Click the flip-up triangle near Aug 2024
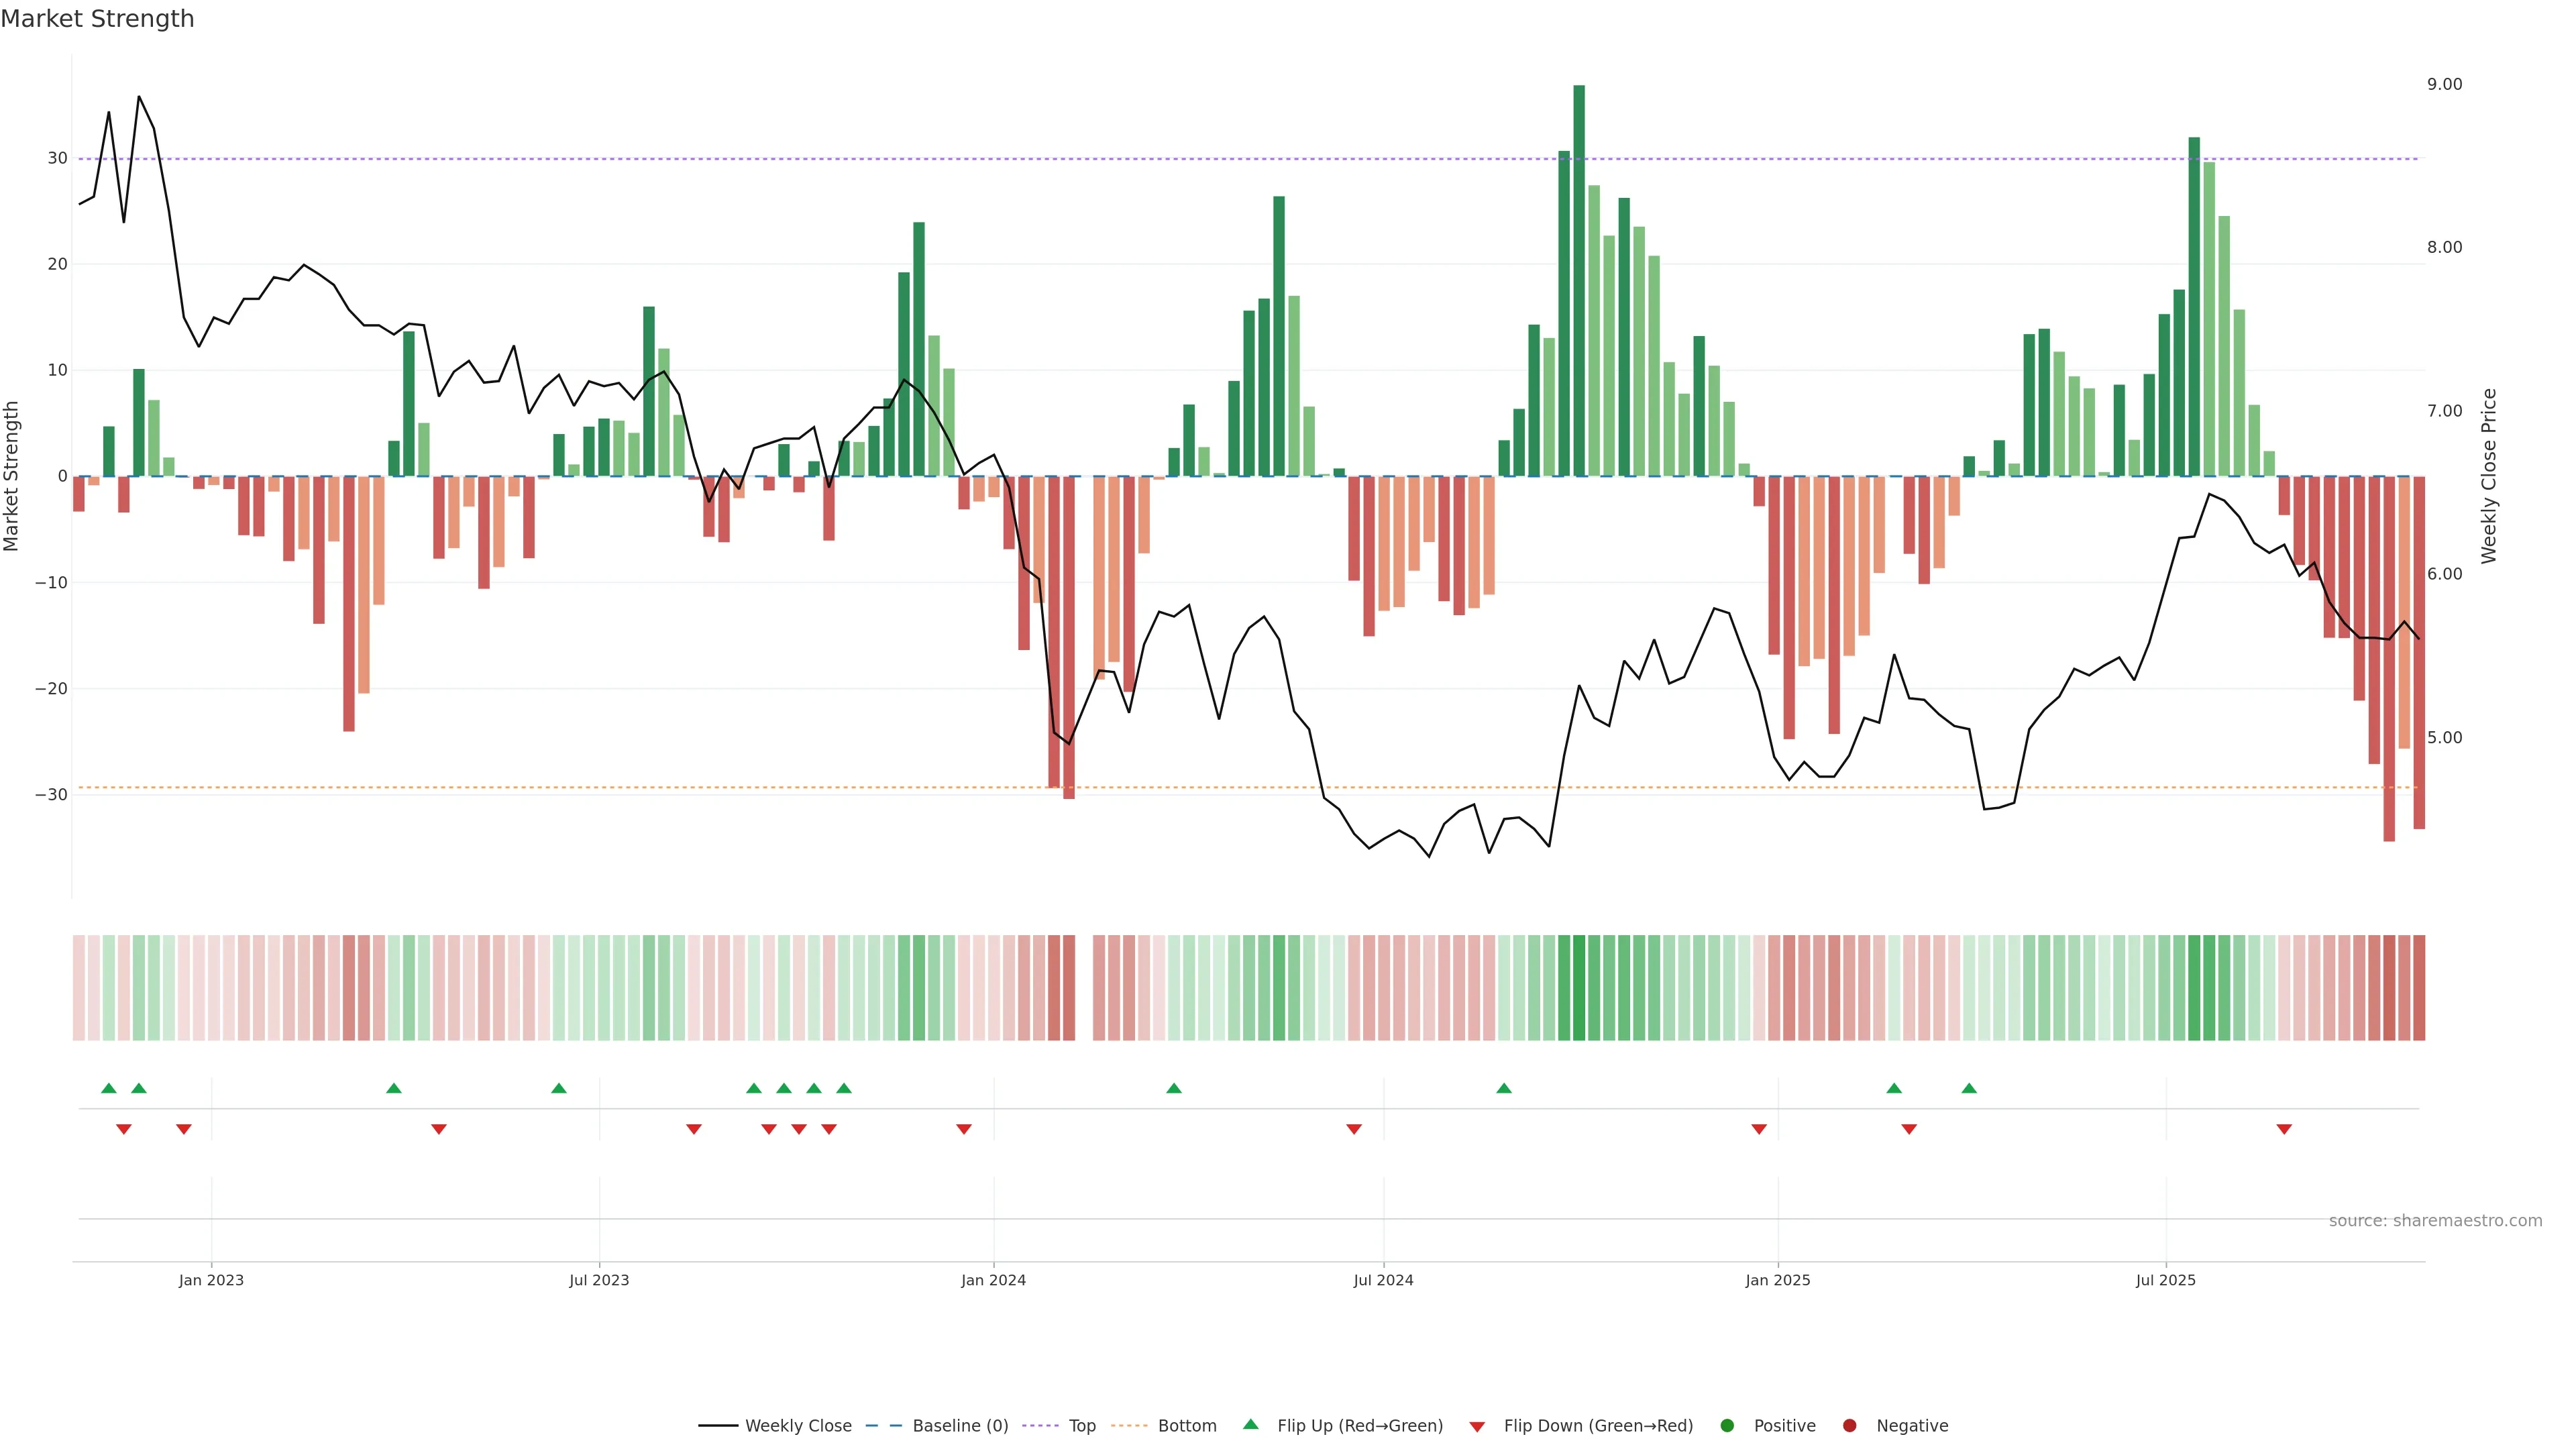The height and width of the screenshot is (1449, 2576). coord(1504,1088)
